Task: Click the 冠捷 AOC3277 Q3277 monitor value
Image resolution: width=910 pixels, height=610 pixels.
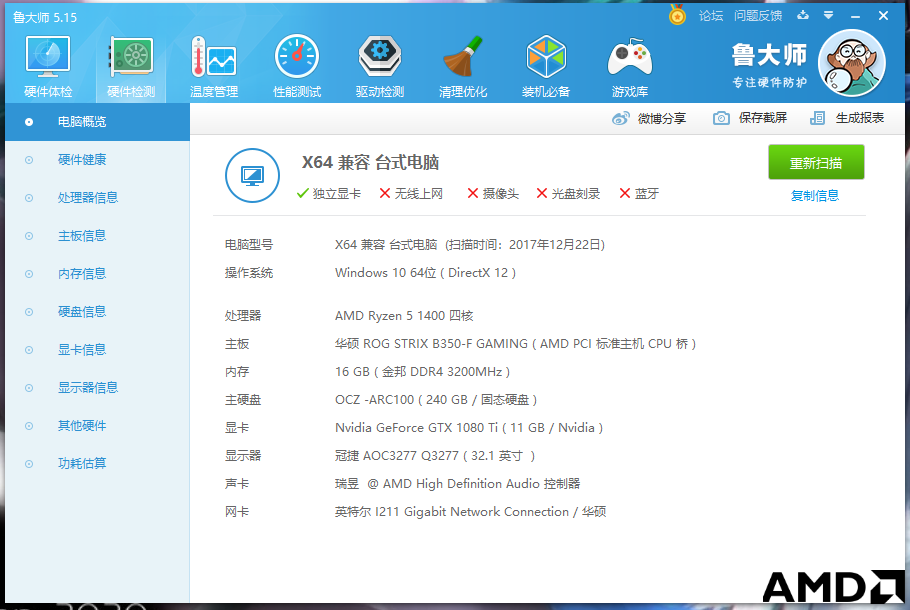Action: [435, 456]
